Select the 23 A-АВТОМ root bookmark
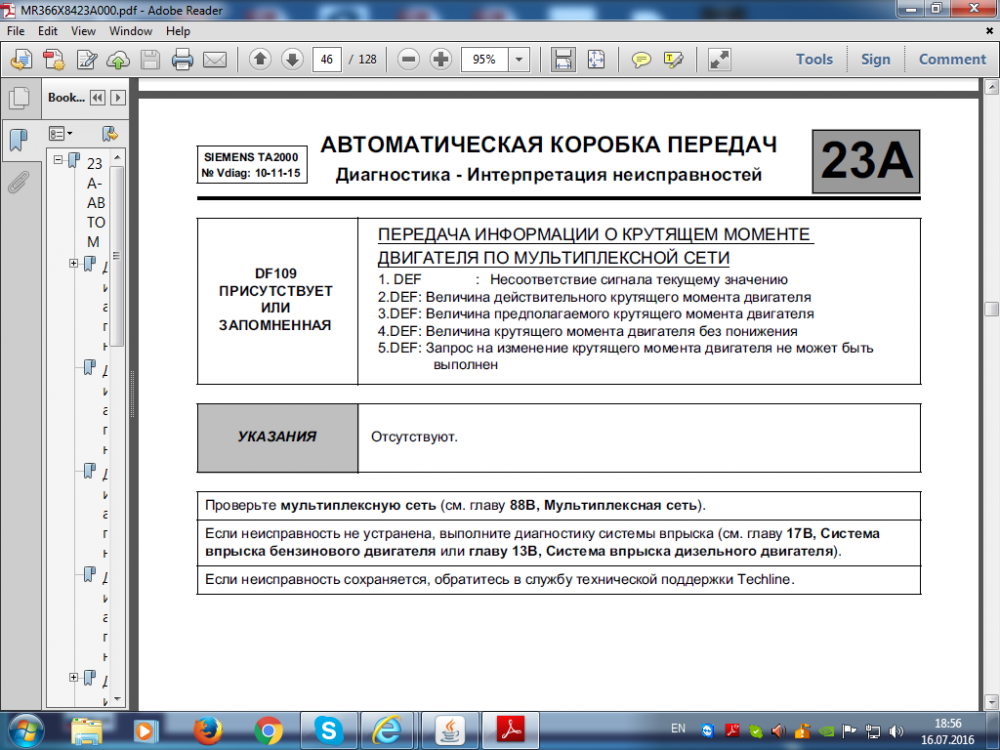Screen dimensions: 1000x750 (95, 202)
